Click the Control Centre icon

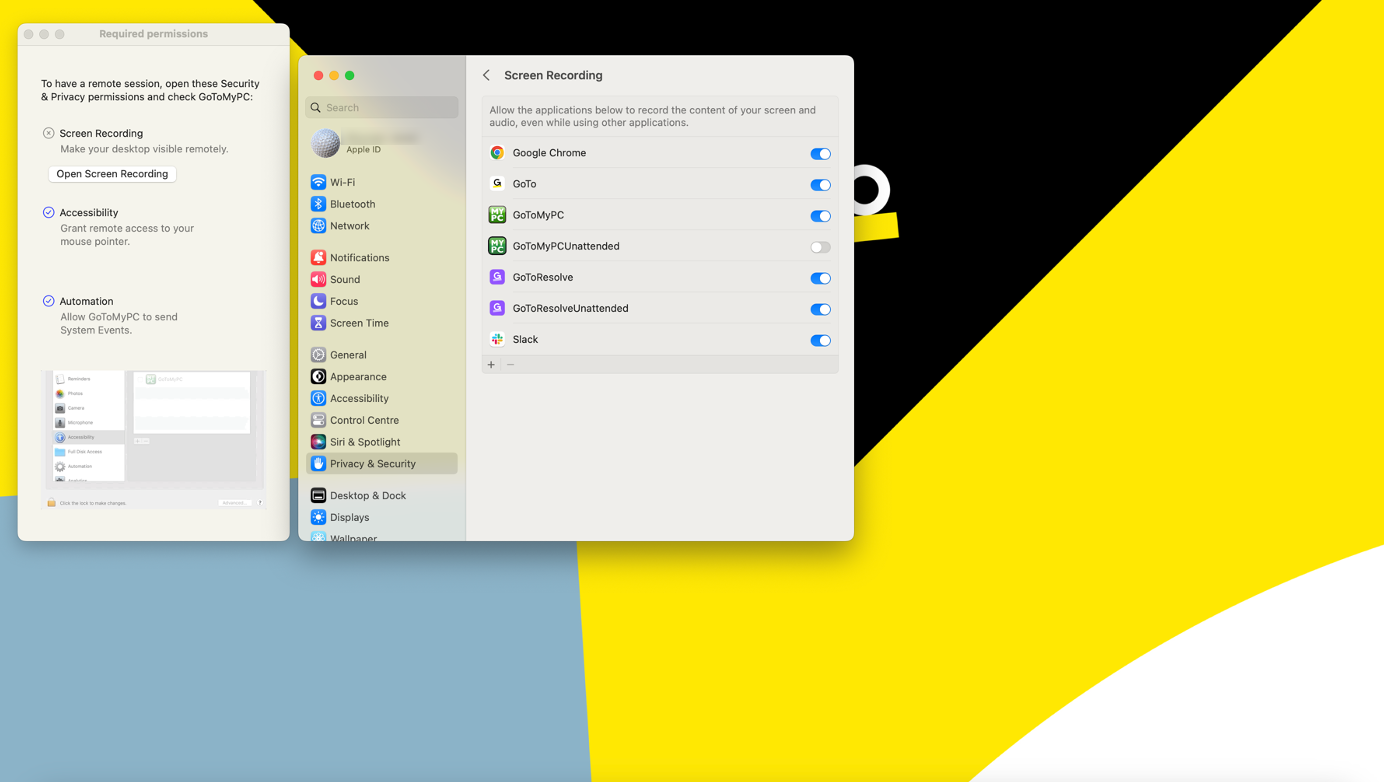pyautogui.click(x=319, y=420)
